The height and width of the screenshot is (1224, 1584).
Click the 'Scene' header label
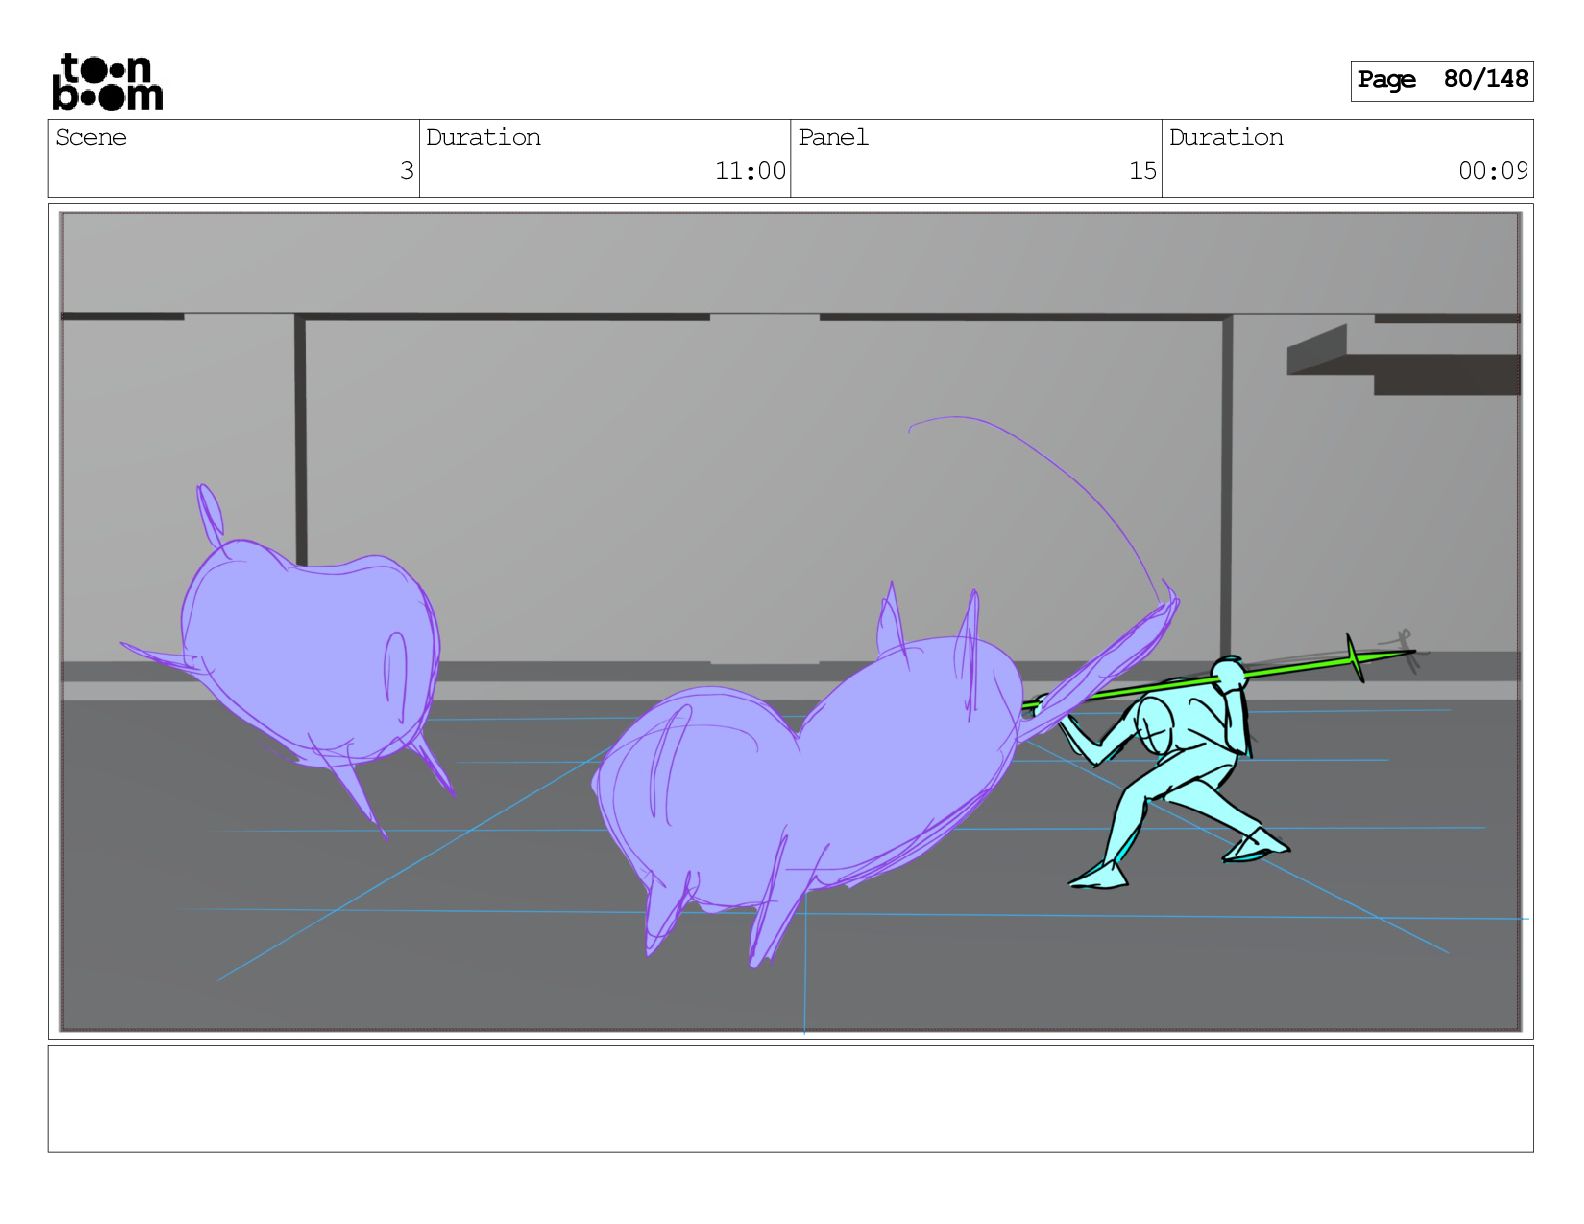pos(91,137)
